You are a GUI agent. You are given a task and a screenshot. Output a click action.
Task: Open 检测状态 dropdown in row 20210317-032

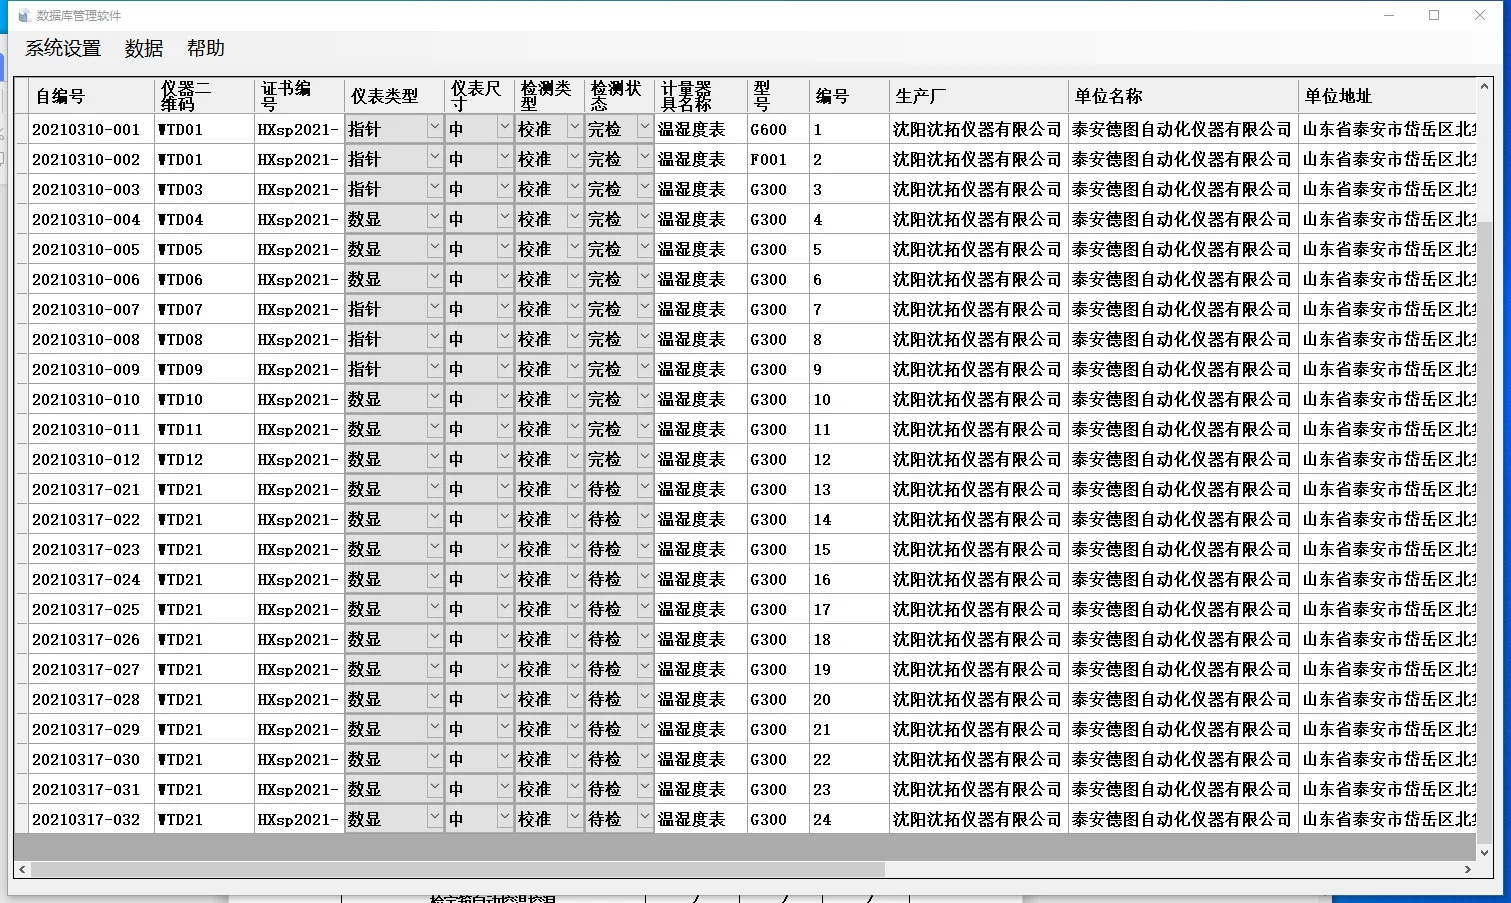[645, 818]
